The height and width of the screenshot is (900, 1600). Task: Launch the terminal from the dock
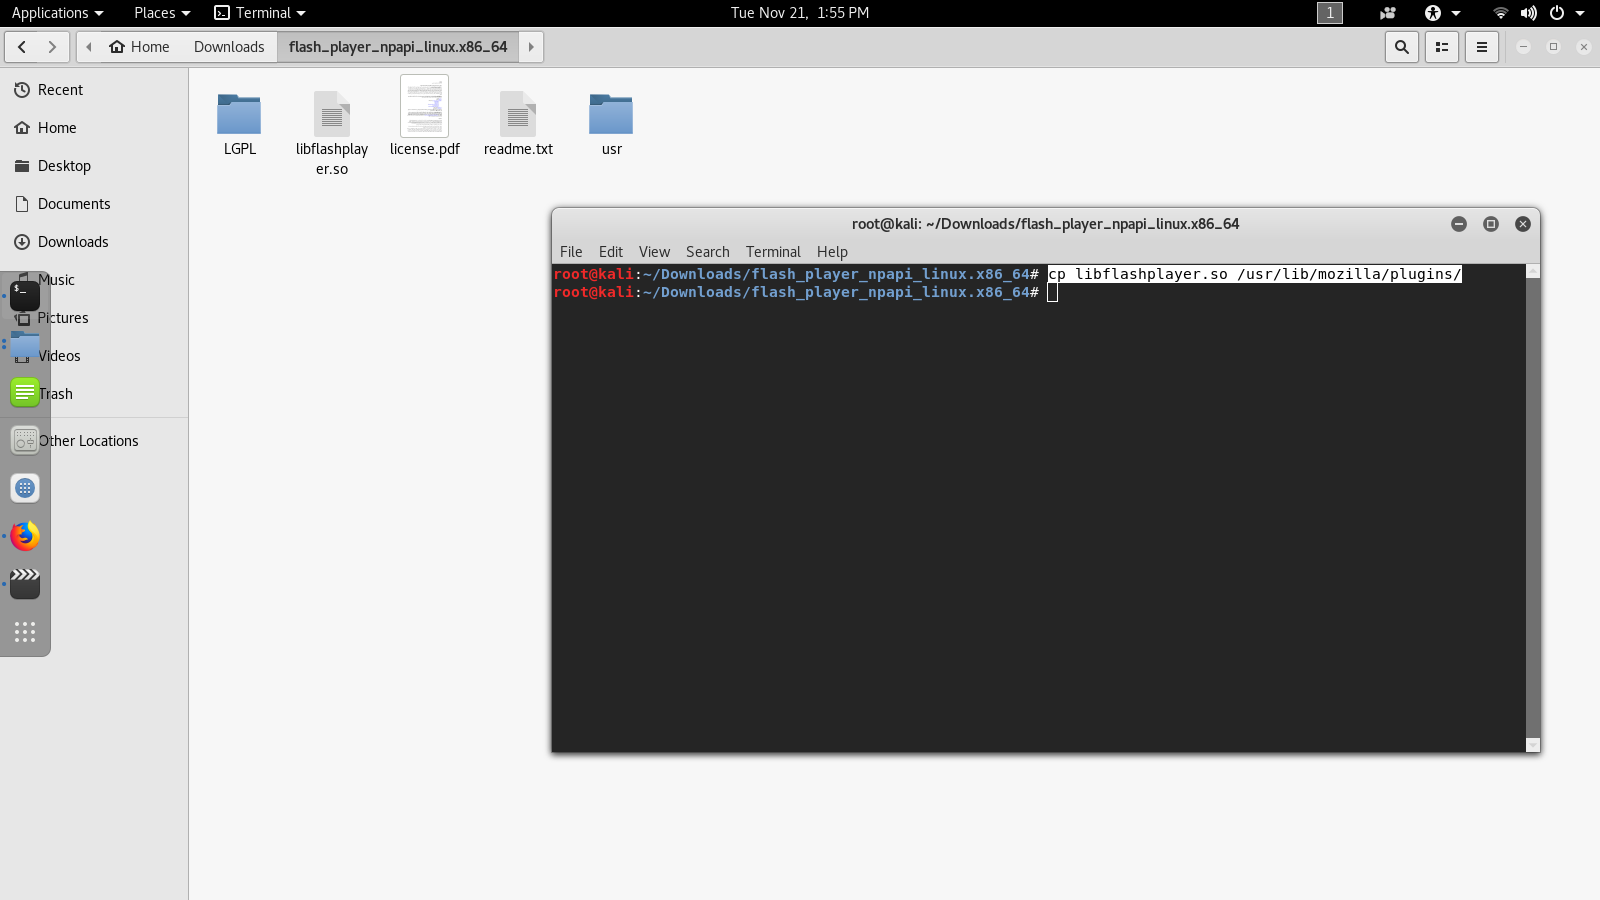coord(25,296)
